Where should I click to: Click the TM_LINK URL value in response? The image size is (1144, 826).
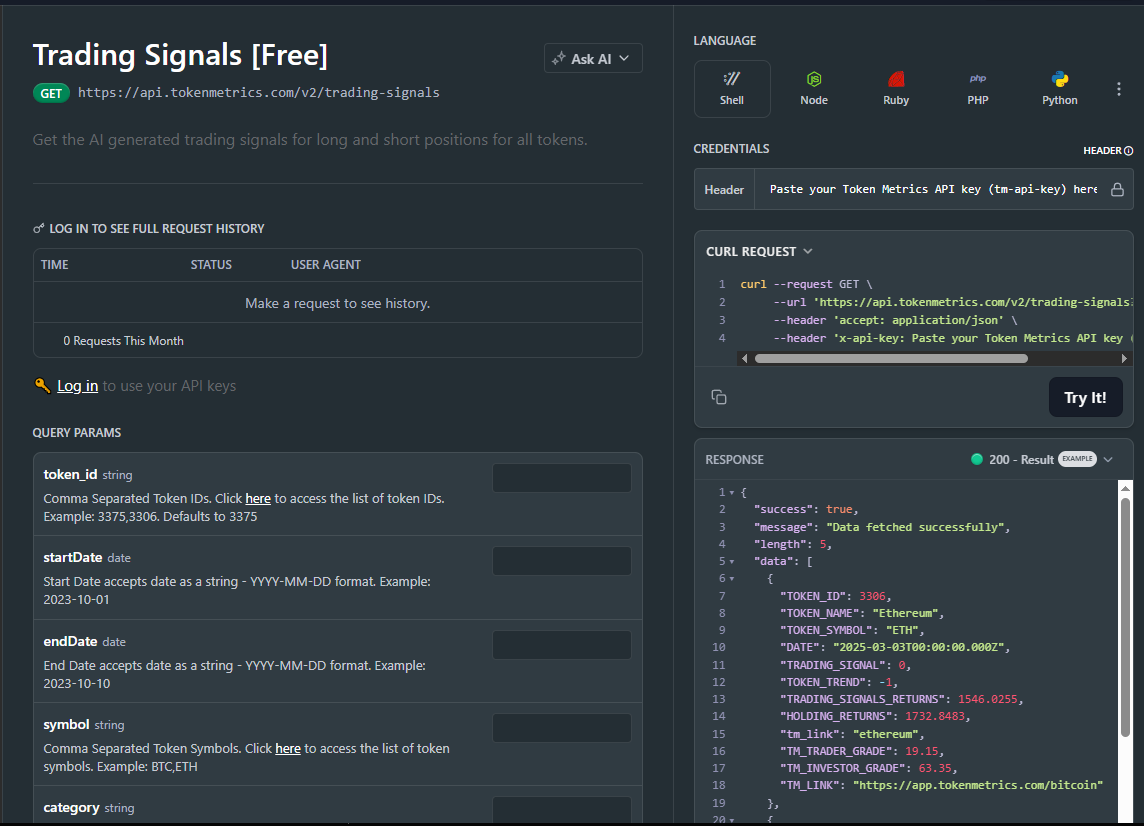[978, 785]
